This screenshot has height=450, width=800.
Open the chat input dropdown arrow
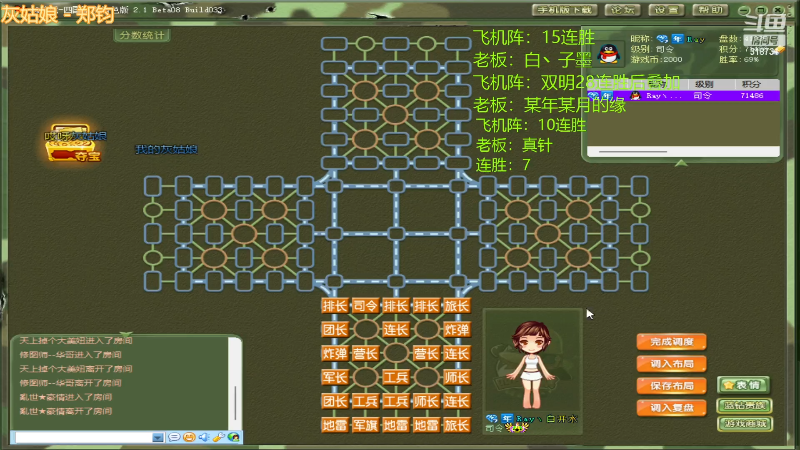158,437
